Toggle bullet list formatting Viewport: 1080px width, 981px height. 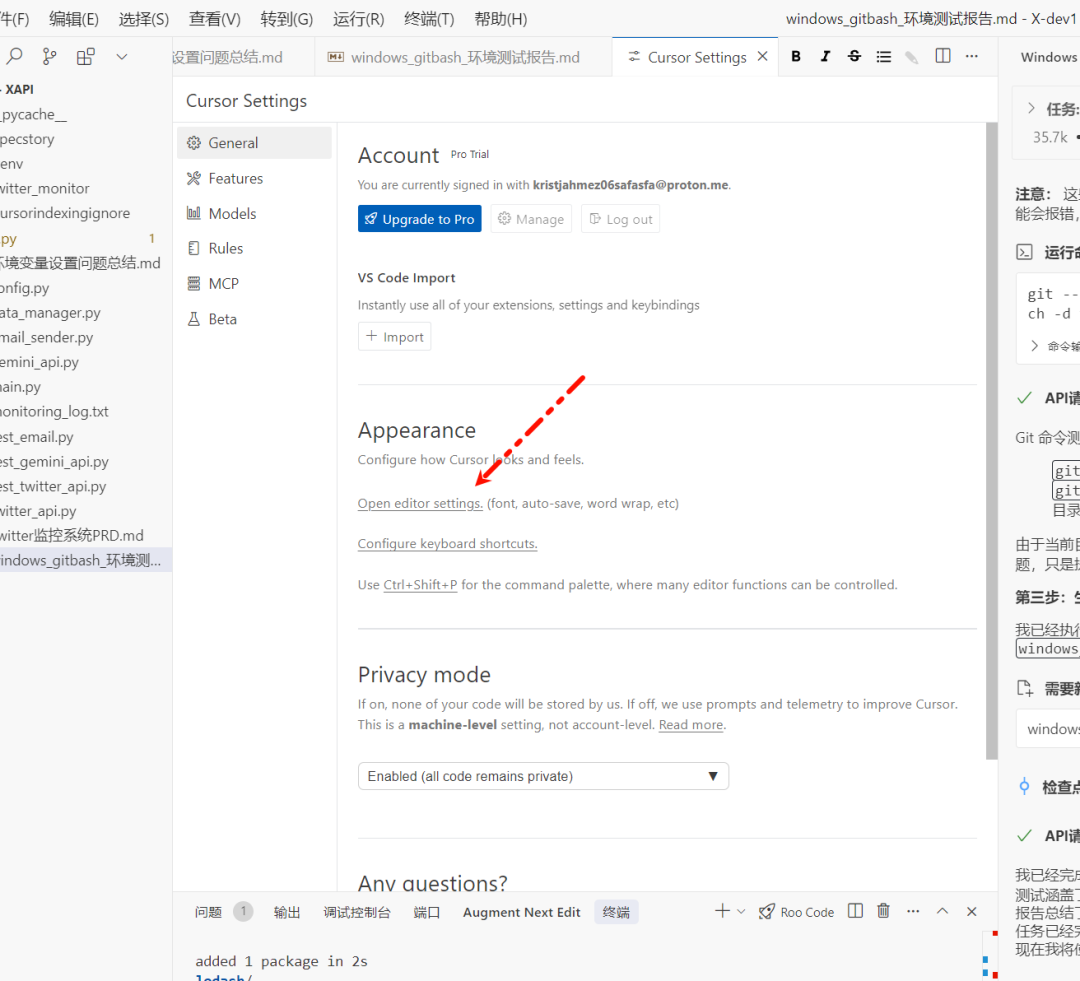click(884, 56)
